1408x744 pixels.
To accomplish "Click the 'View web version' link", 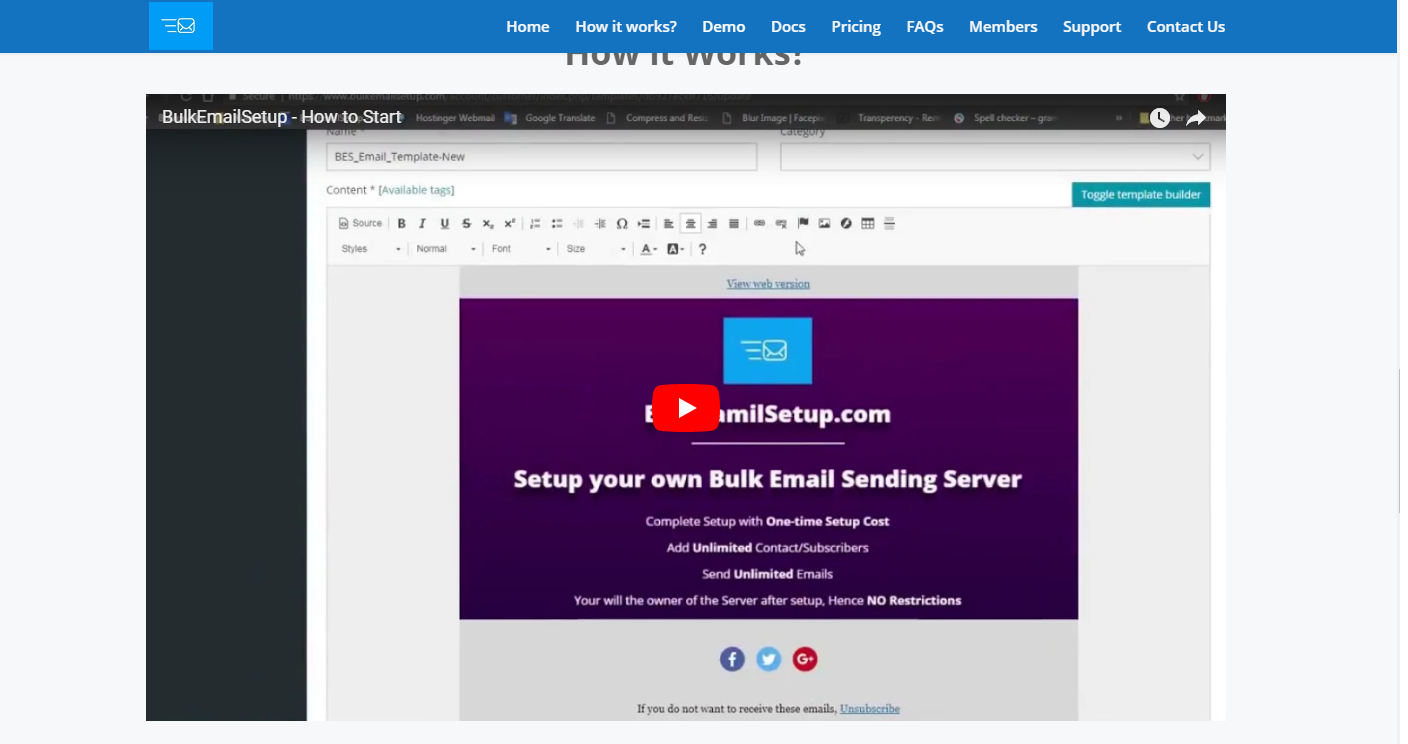I will (x=768, y=284).
